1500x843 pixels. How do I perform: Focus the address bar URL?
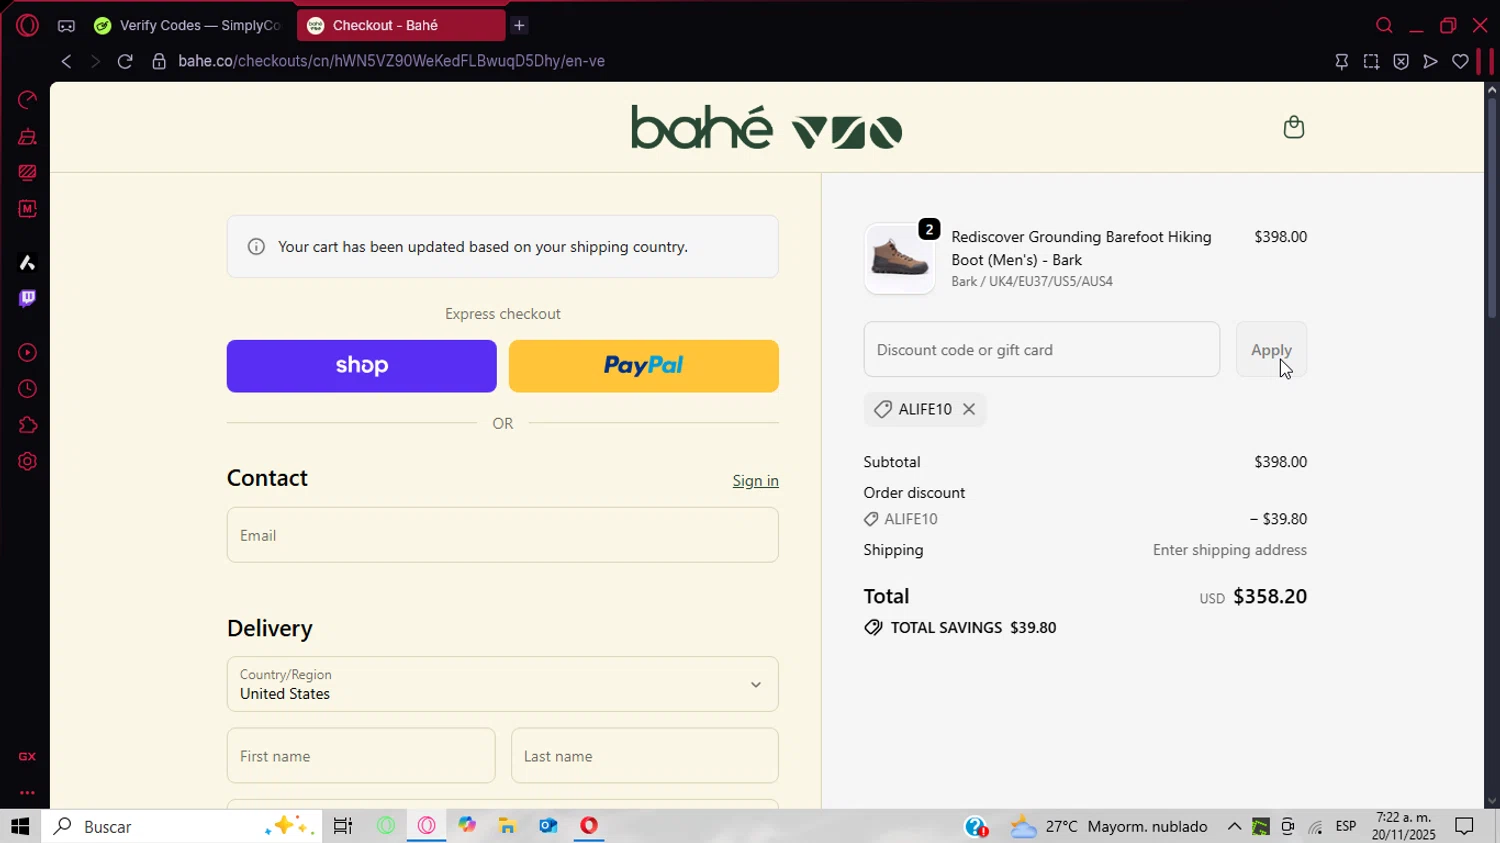coord(391,61)
